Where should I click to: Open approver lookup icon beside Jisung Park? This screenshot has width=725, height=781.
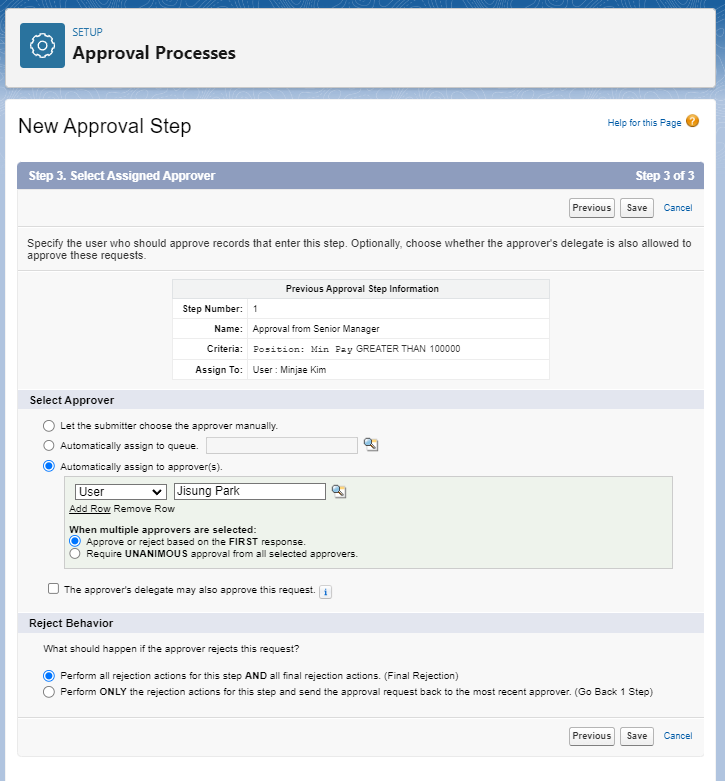[338, 491]
